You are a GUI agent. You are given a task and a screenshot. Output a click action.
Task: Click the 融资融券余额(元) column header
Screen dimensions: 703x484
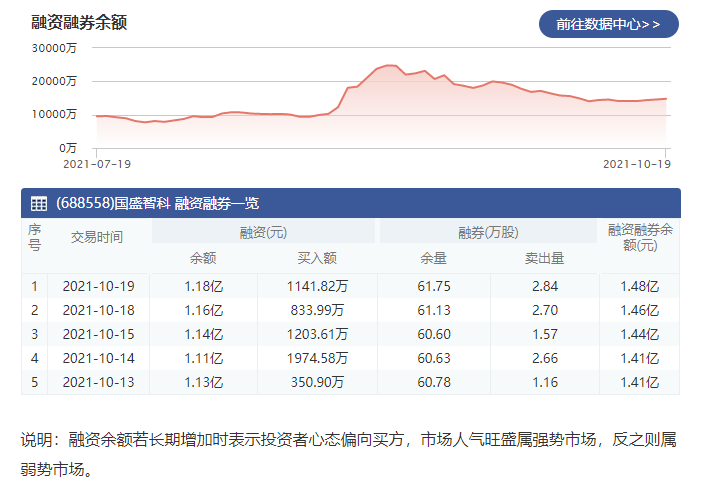640,238
